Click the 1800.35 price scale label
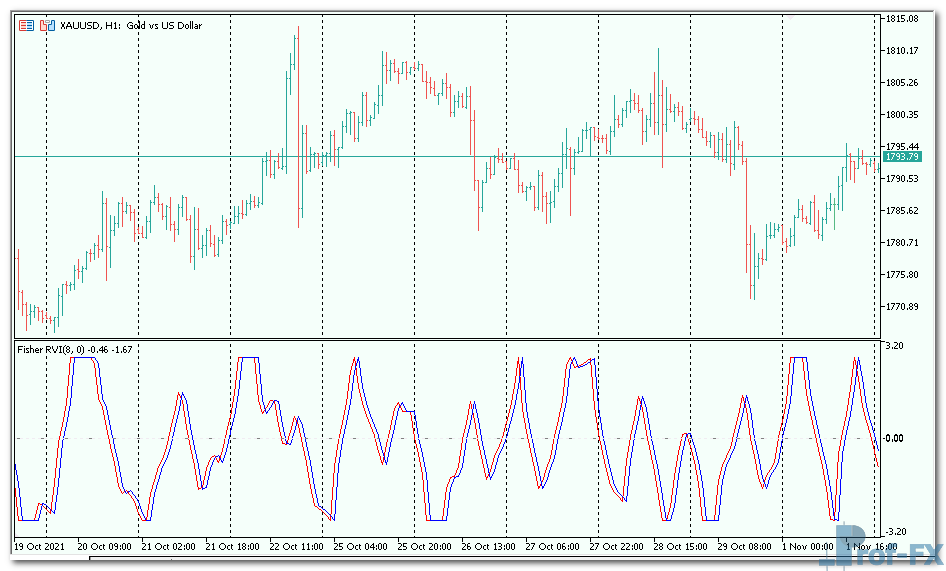The height and width of the screenshot is (571, 946). (902, 114)
